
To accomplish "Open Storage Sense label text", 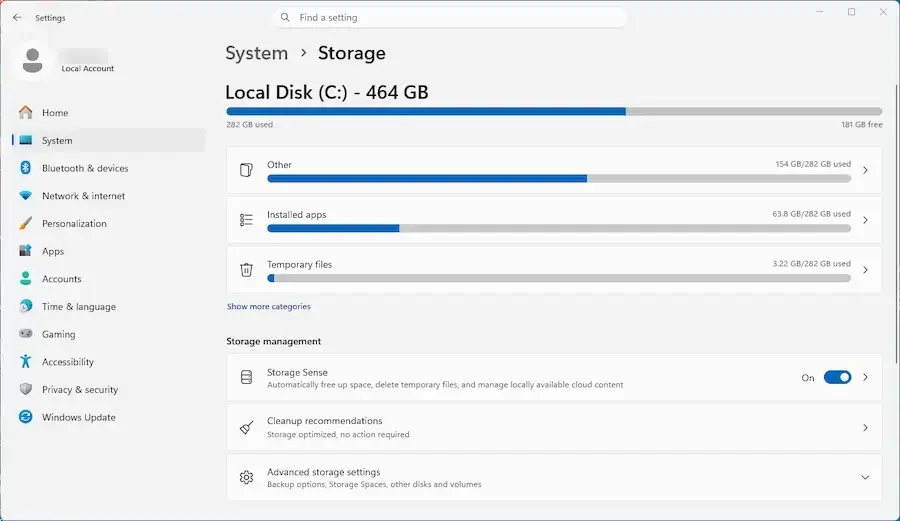I will click(x=297, y=372).
